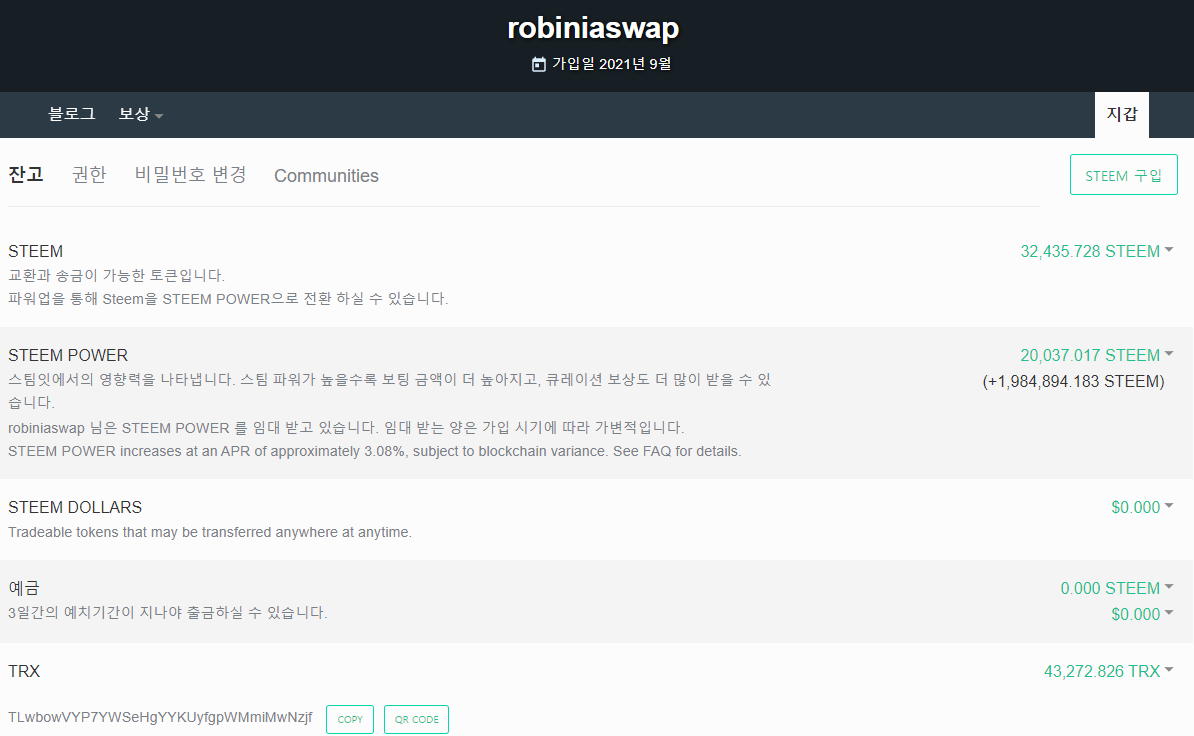Expand the 보상 dropdown menu
The image size is (1194, 736).
(x=141, y=114)
